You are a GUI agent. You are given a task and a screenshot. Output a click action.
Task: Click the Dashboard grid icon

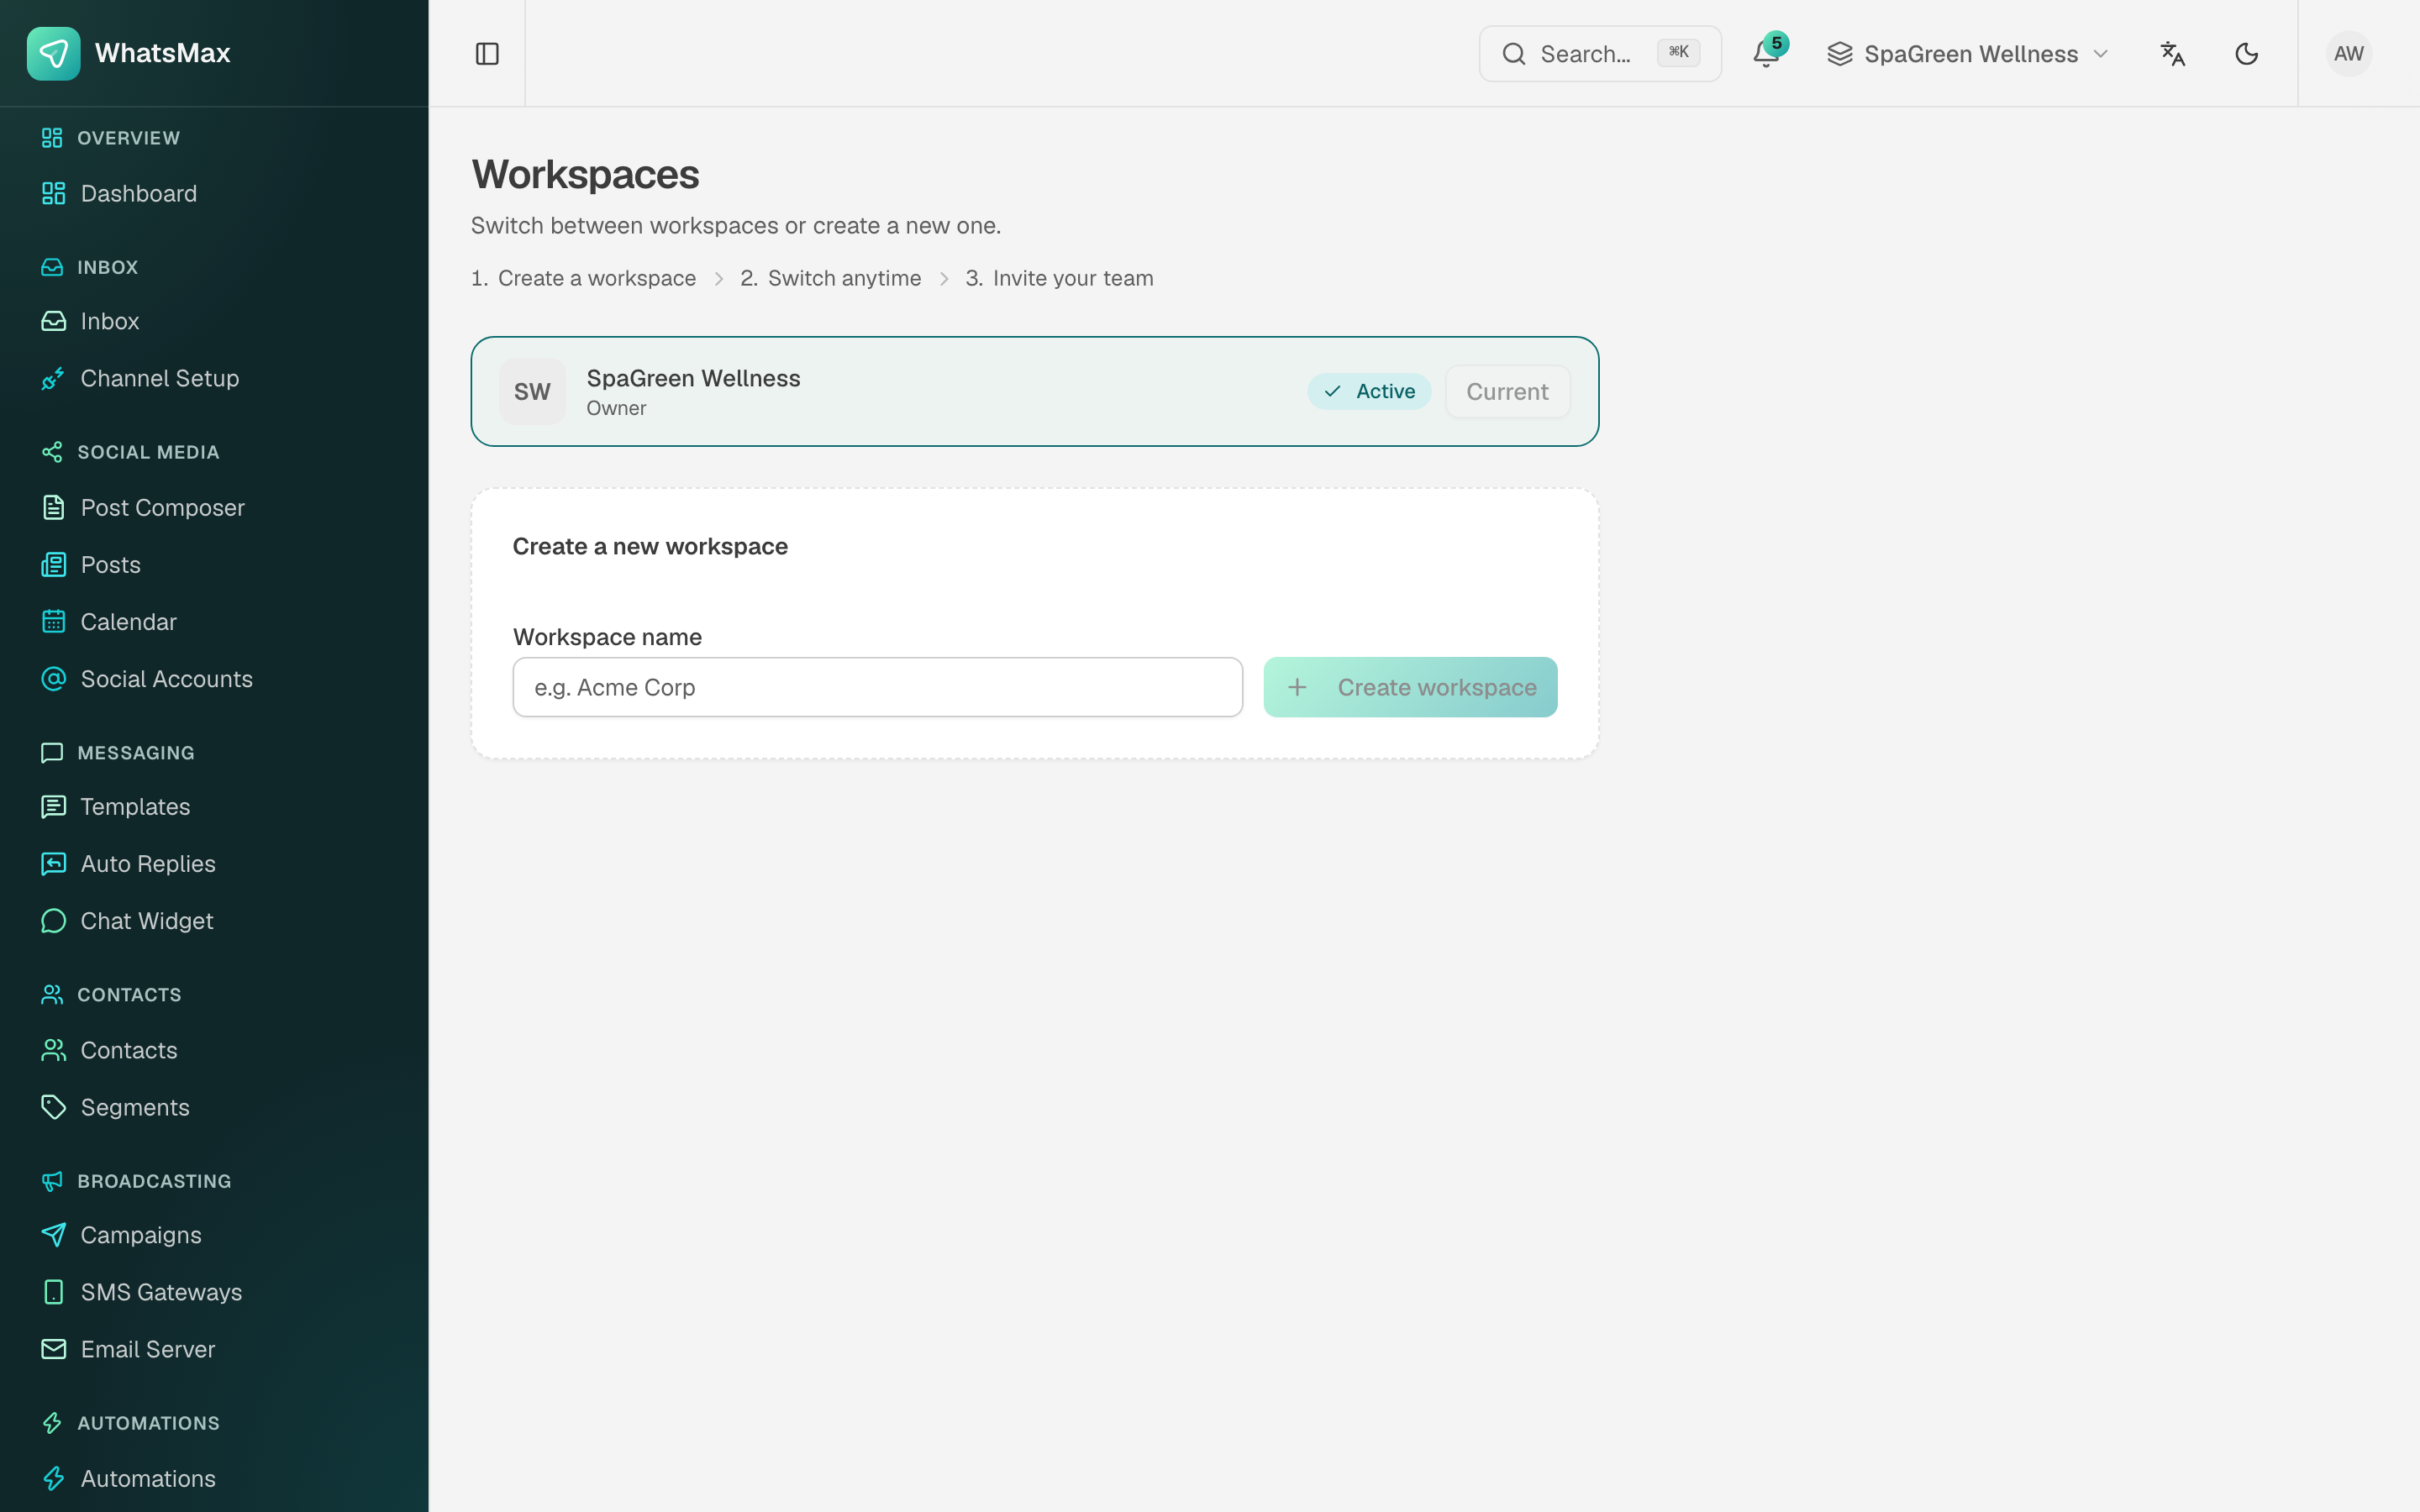point(53,193)
